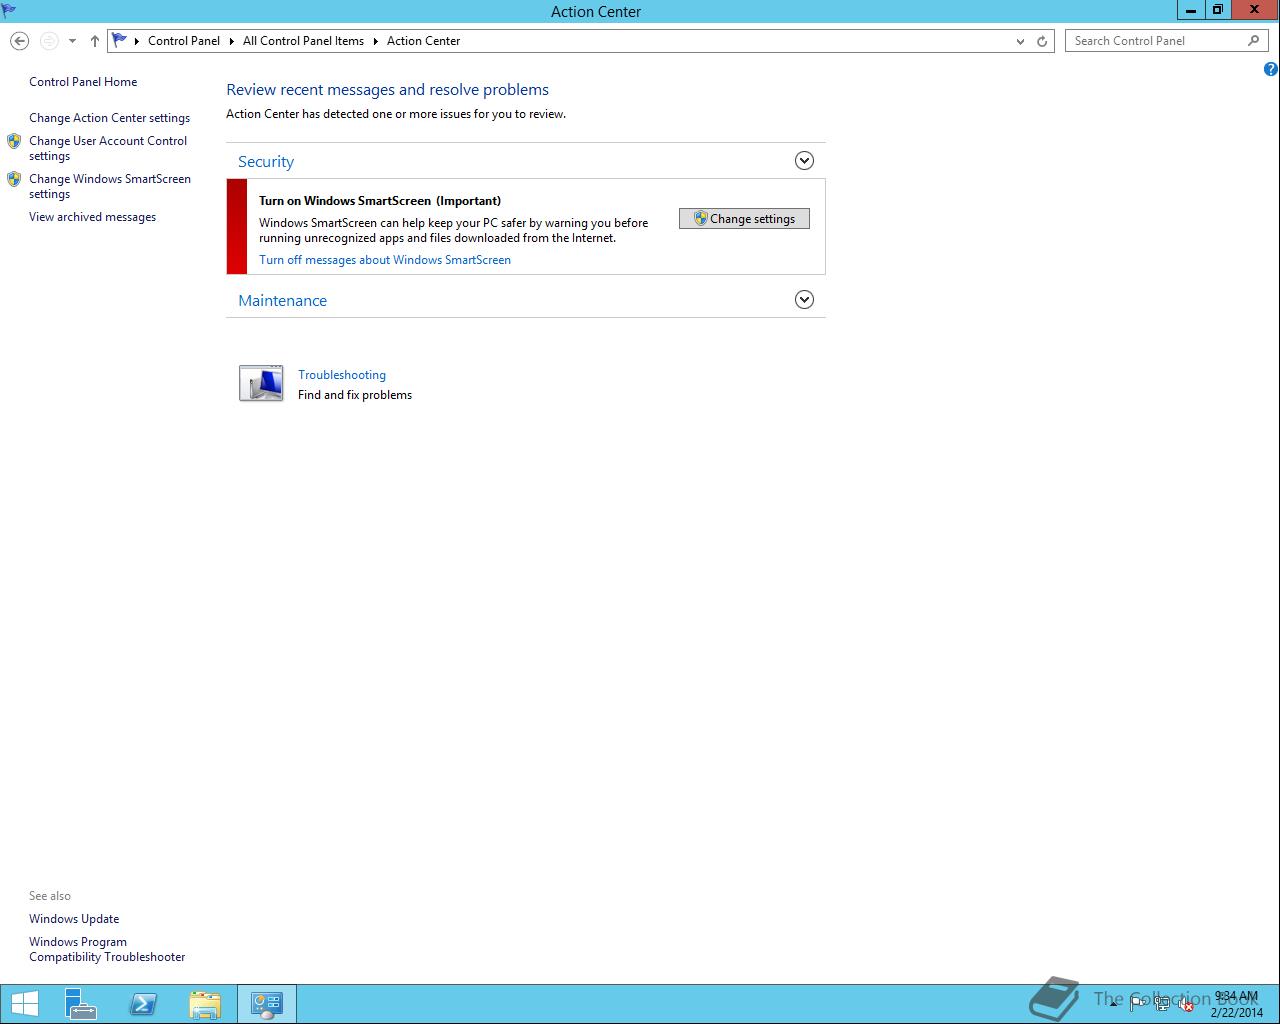Open View archived messages
The image size is (1280, 1024).
tap(92, 217)
